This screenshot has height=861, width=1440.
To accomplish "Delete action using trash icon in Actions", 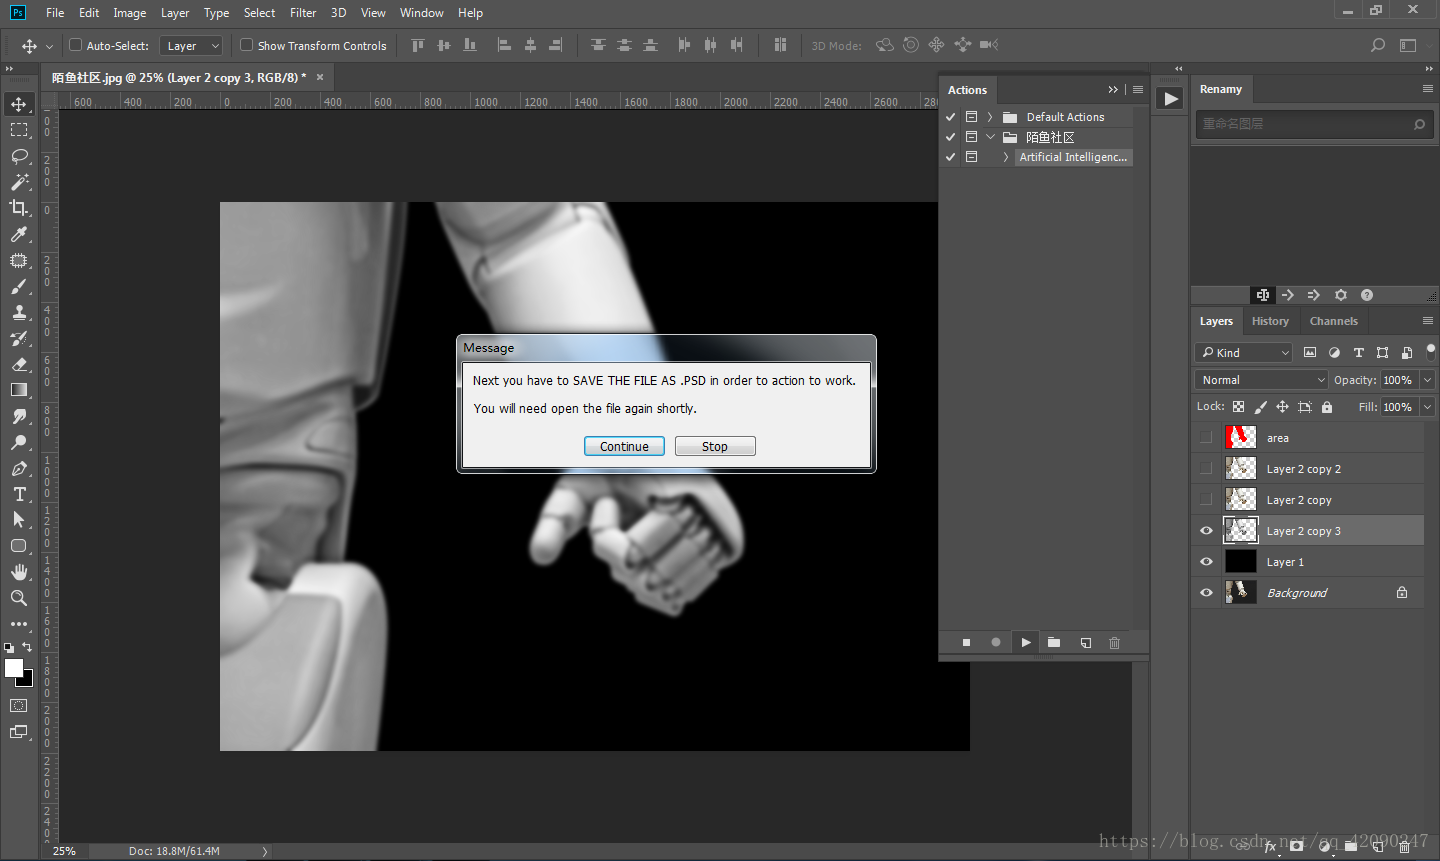I will (x=1114, y=643).
